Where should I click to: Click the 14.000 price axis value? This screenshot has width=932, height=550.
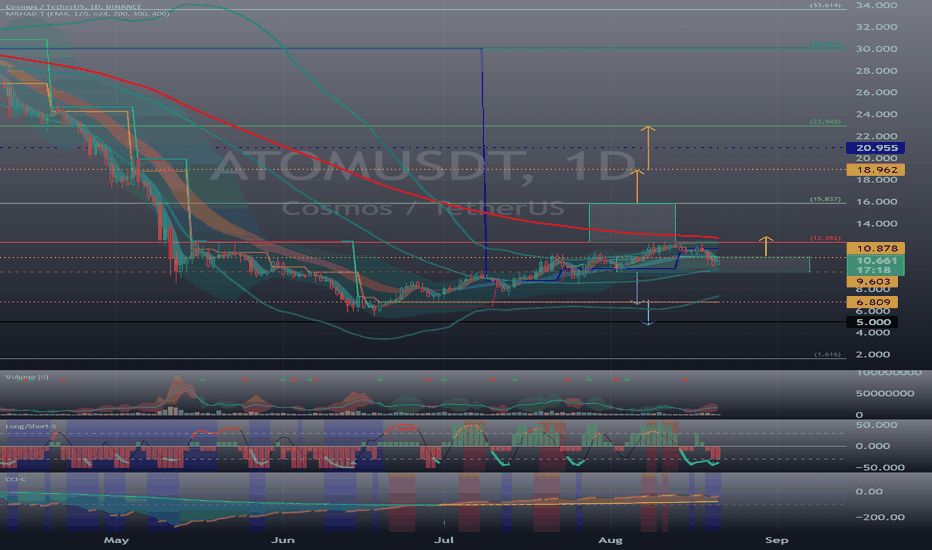[876, 224]
